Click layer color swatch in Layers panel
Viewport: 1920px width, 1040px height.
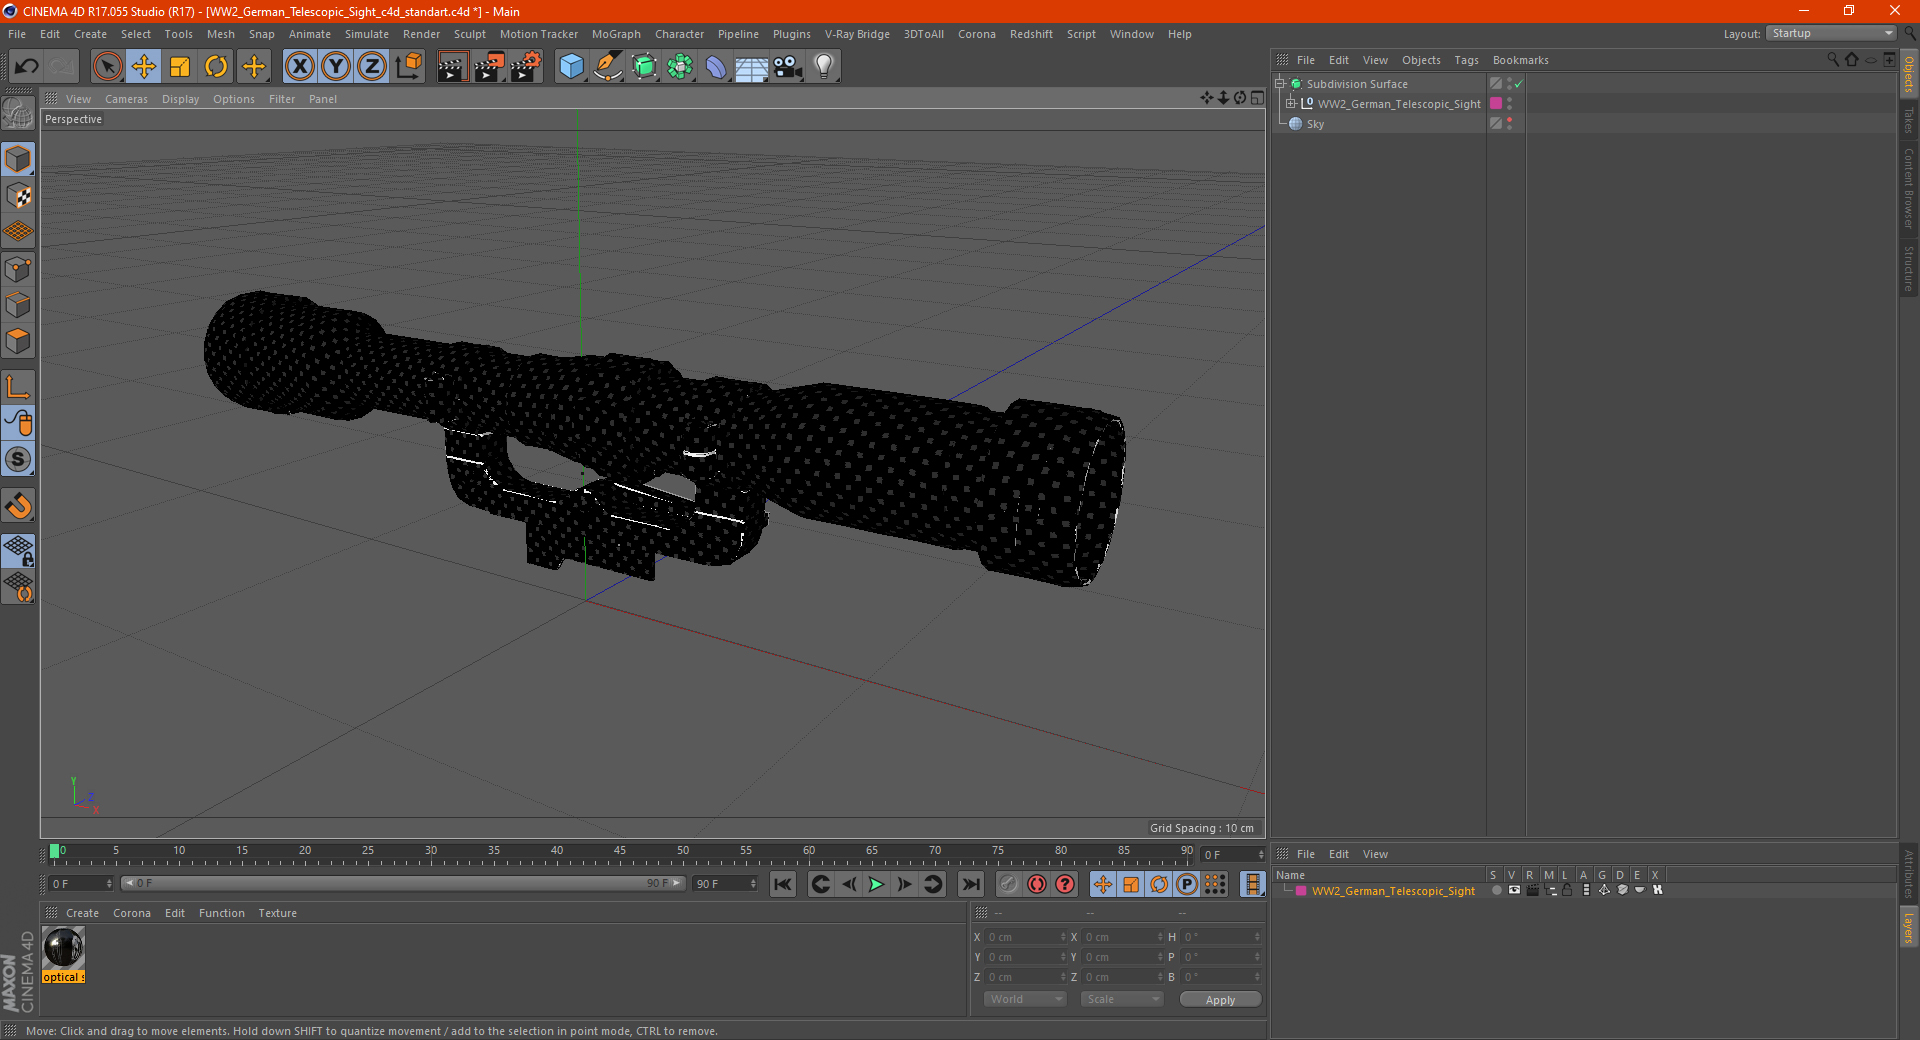coord(1300,891)
